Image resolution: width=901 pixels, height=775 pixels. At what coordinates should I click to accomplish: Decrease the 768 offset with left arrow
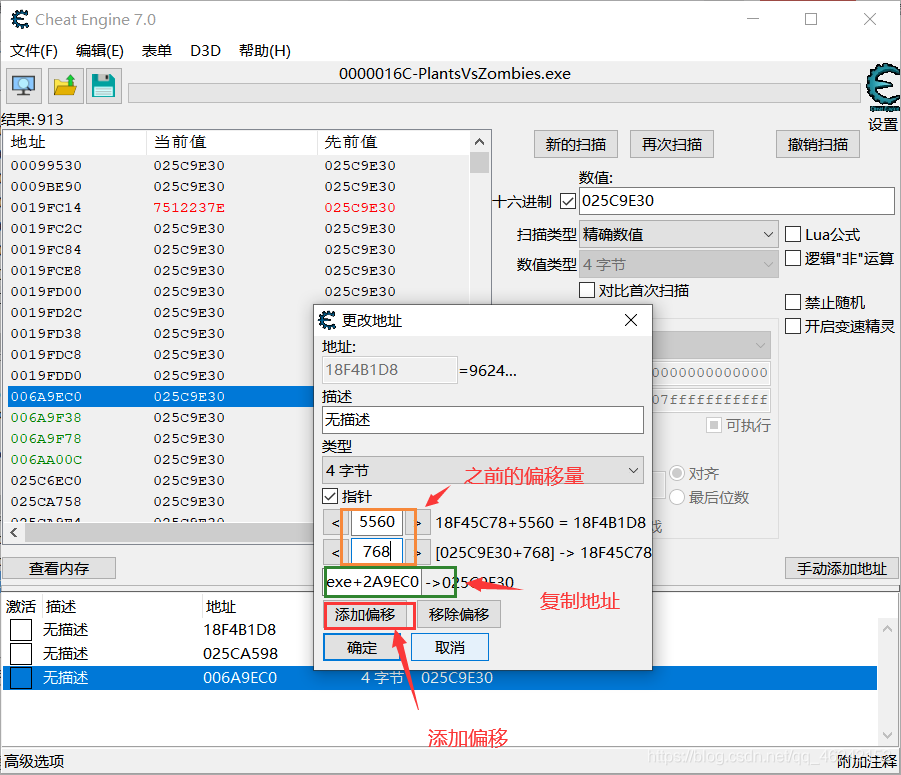tap(335, 553)
